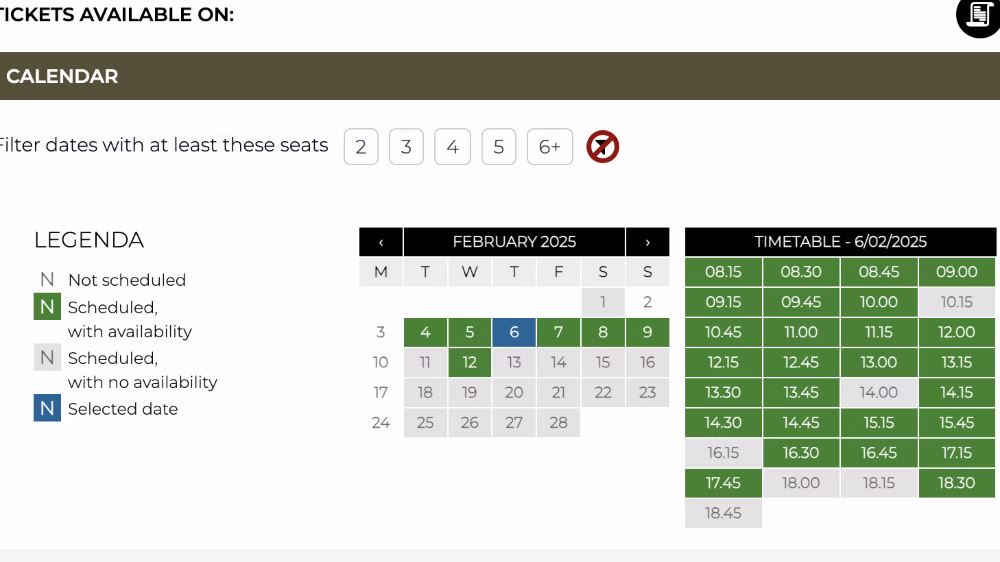Select February 4 on the calendar

tap(425, 332)
